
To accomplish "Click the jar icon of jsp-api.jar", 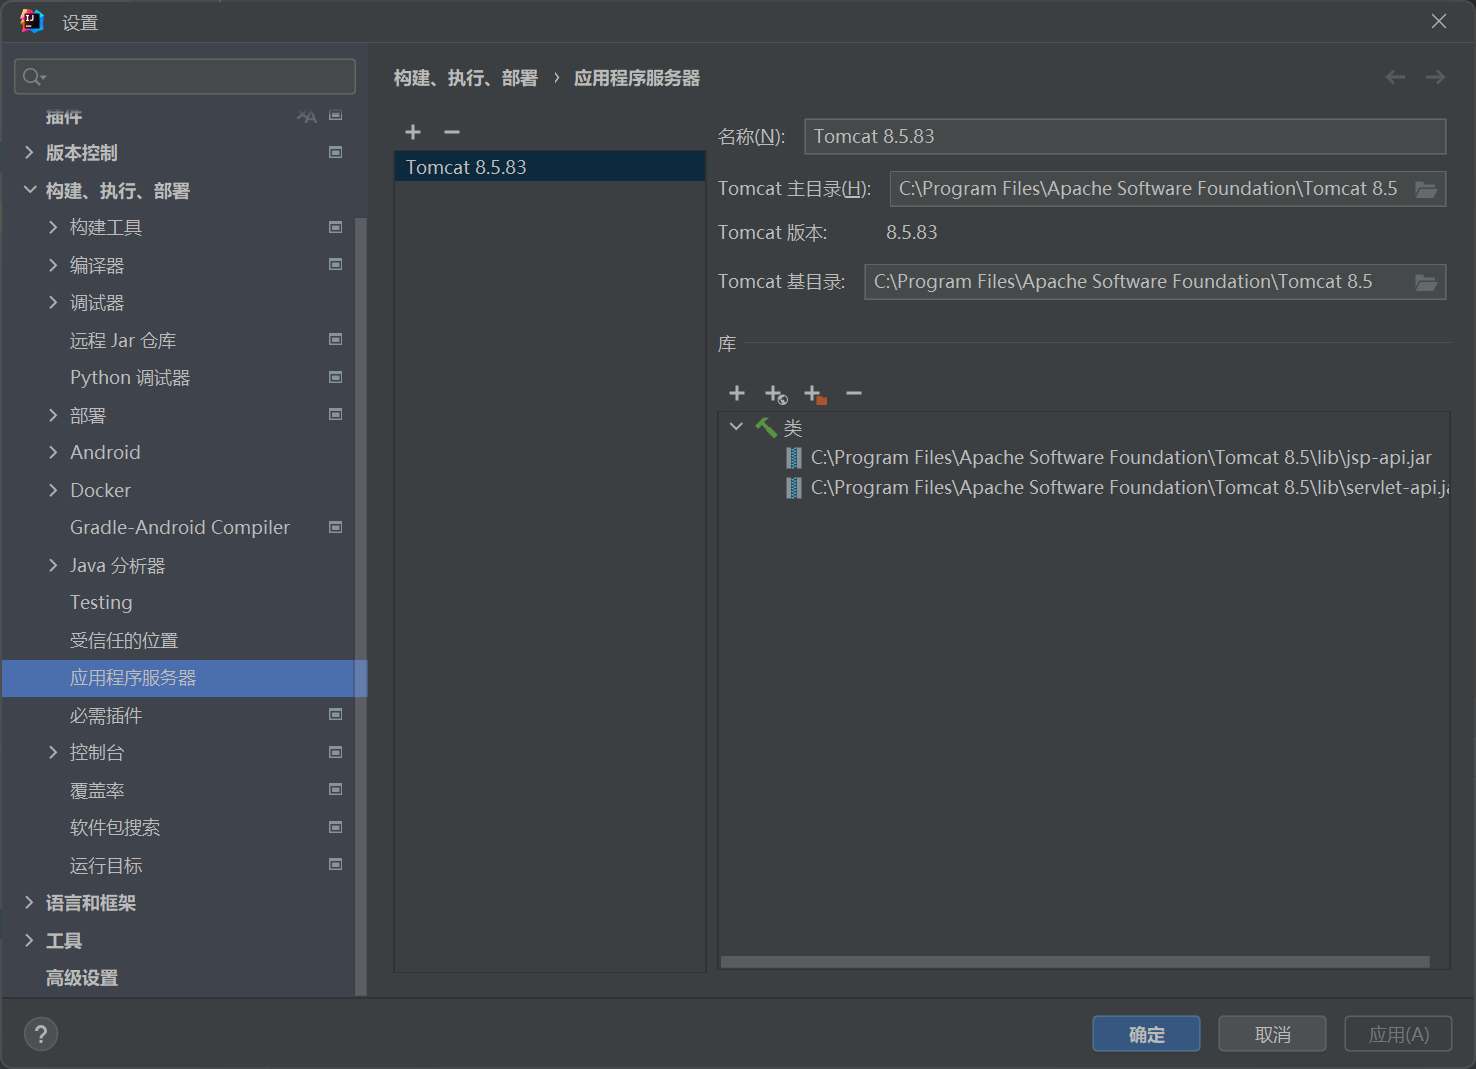I will click(793, 458).
